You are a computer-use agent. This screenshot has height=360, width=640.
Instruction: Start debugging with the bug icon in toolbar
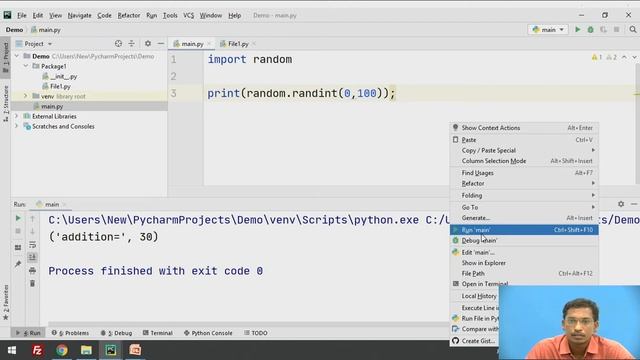[590, 29]
